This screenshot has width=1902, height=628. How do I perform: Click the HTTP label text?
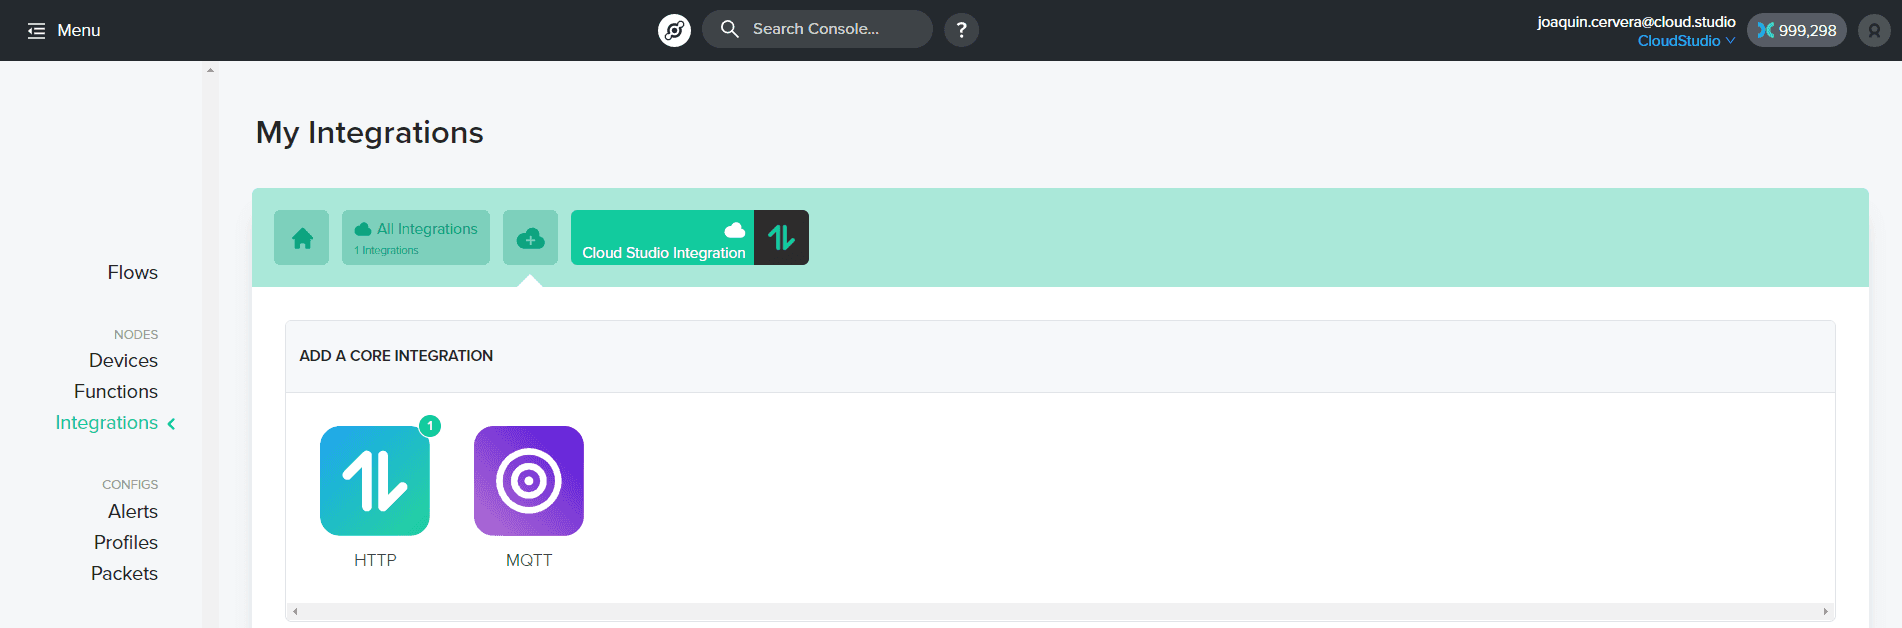375,560
